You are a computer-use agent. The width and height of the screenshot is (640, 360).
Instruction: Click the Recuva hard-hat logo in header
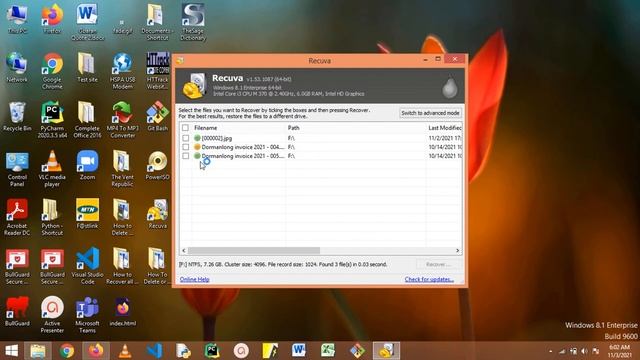pyautogui.click(x=194, y=86)
